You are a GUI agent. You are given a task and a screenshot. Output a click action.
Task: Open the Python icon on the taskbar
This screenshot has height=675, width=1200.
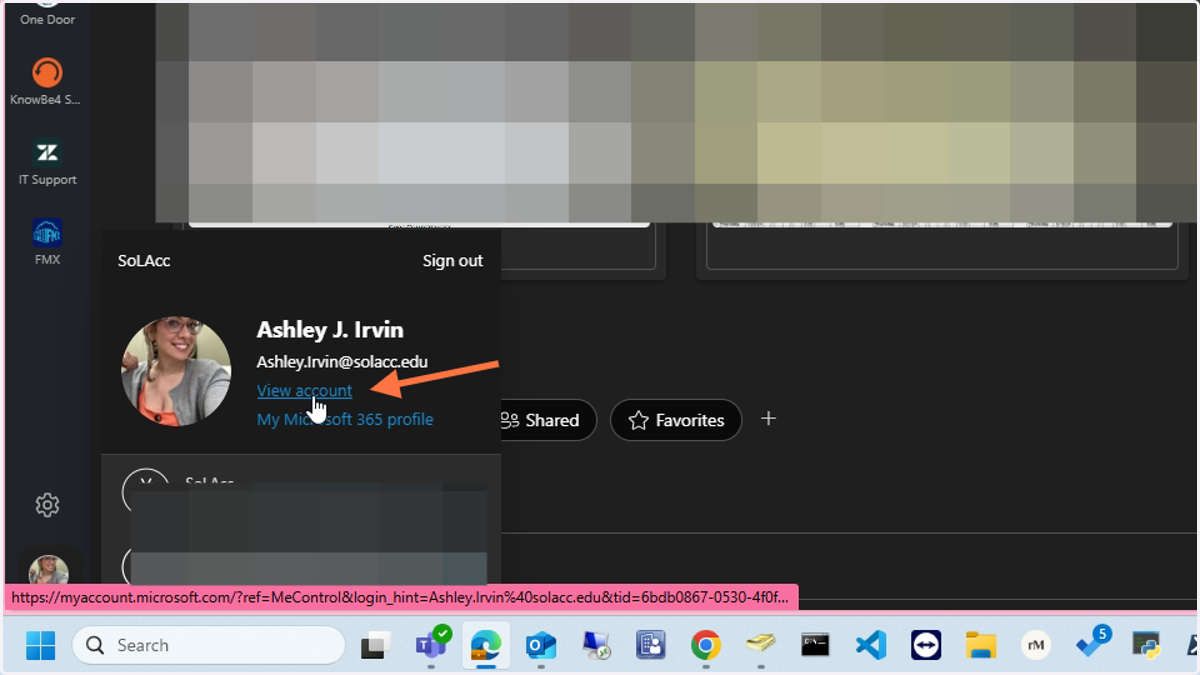[x=1146, y=646]
